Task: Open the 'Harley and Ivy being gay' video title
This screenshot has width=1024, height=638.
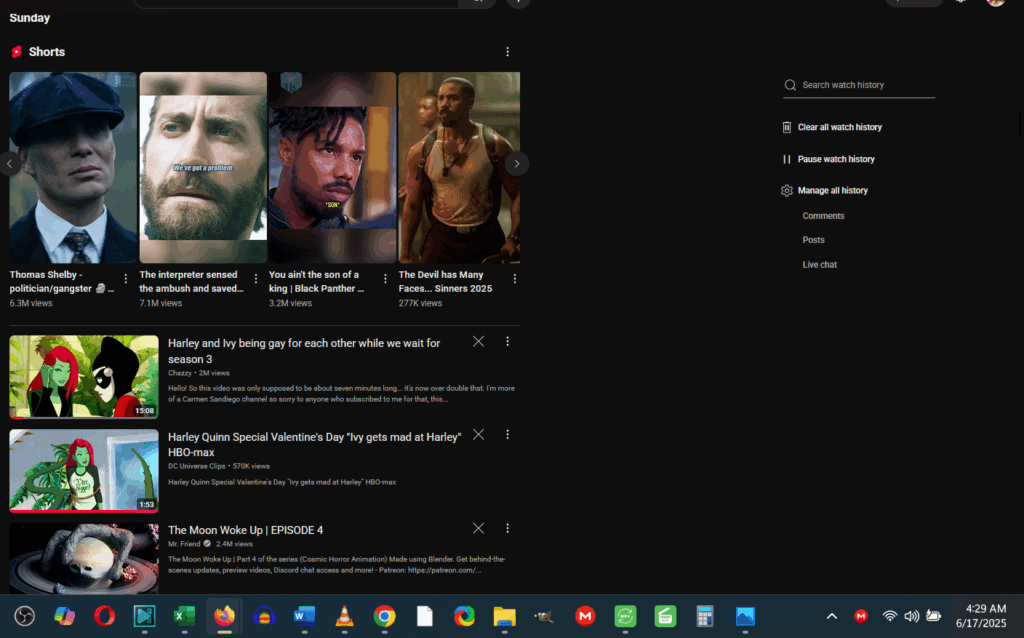Action: click(304, 351)
